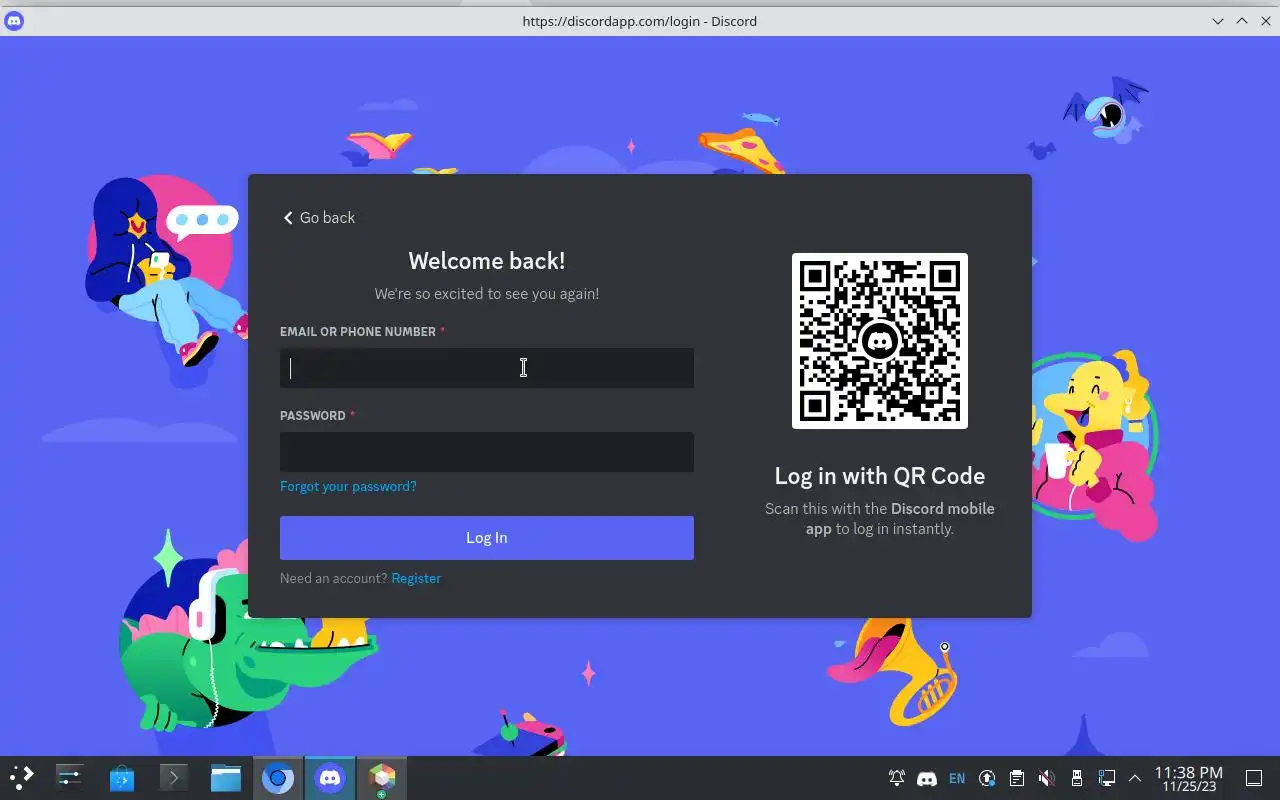Switch the EN keyboard layout indicator
The image size is (1280, 800).
[x=957, y=778]
